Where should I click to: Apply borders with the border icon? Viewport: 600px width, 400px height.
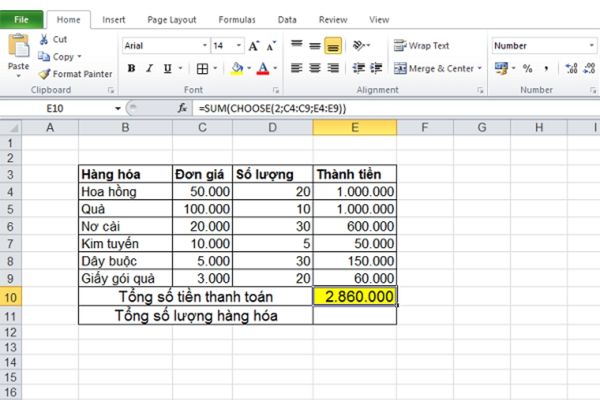tap(202, 69)
